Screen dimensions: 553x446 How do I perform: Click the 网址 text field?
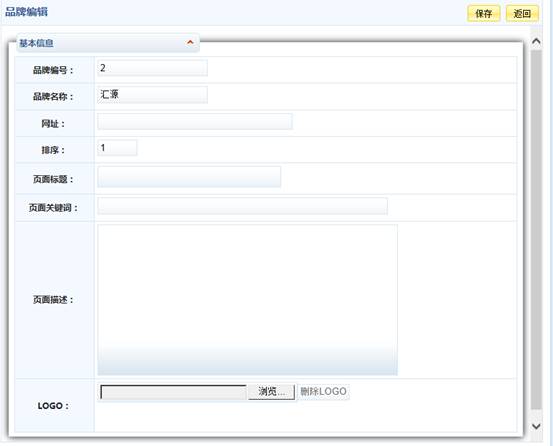pos(195,121)
